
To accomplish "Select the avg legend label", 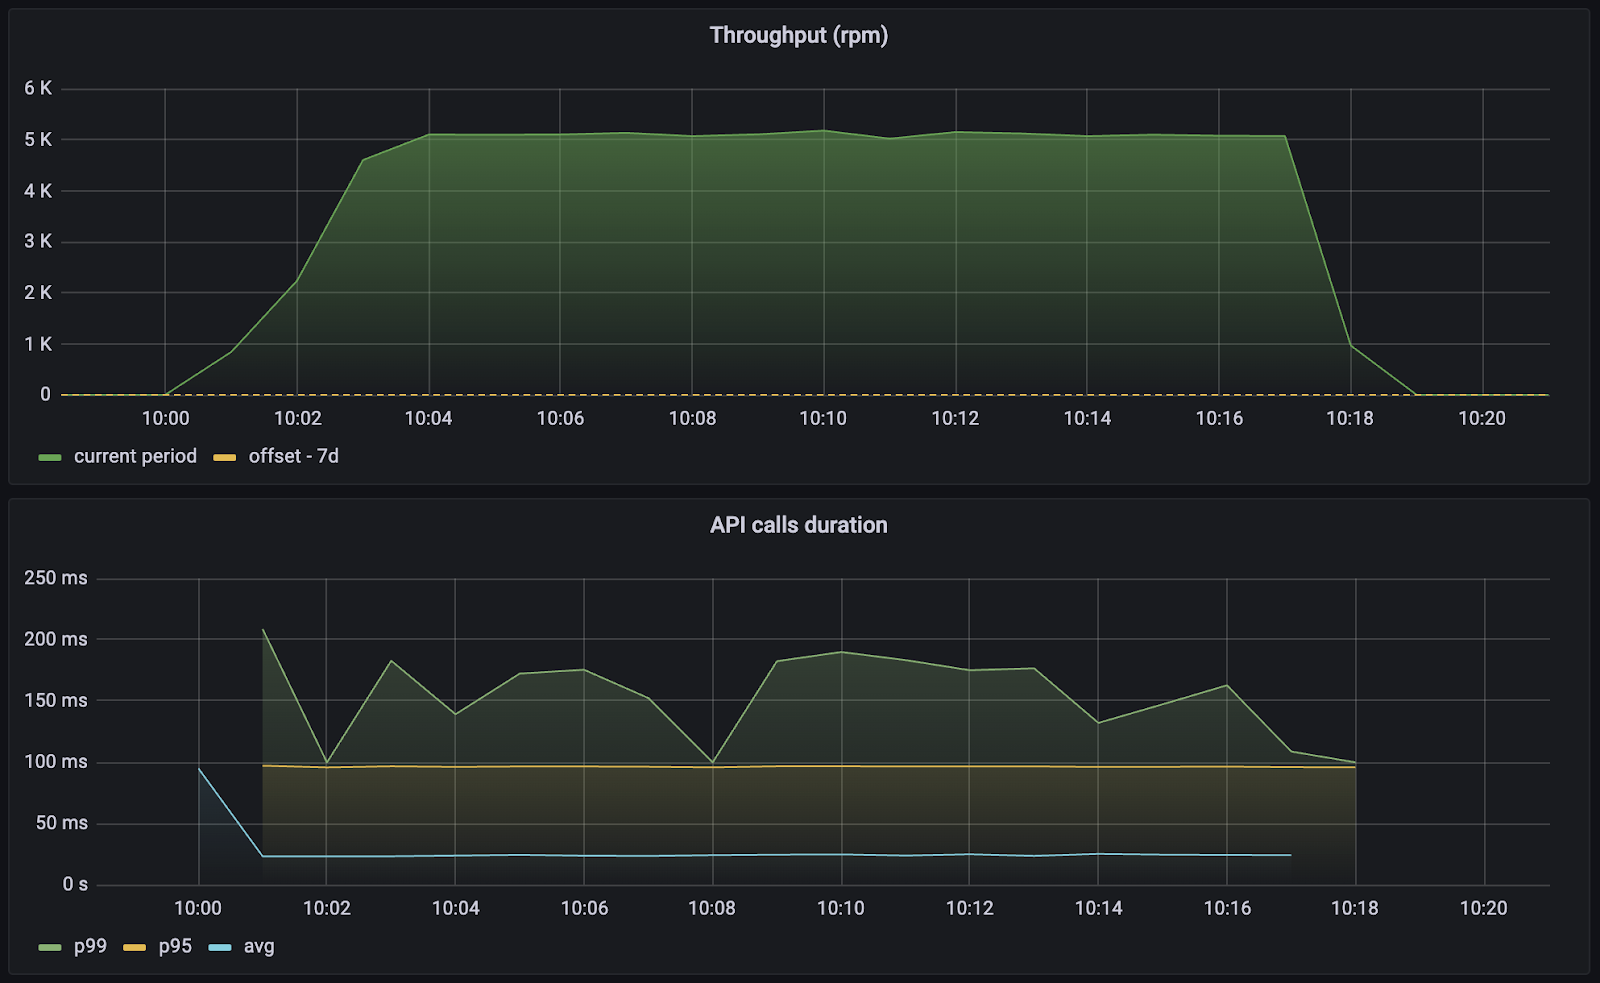I will (x=258, y=946).
